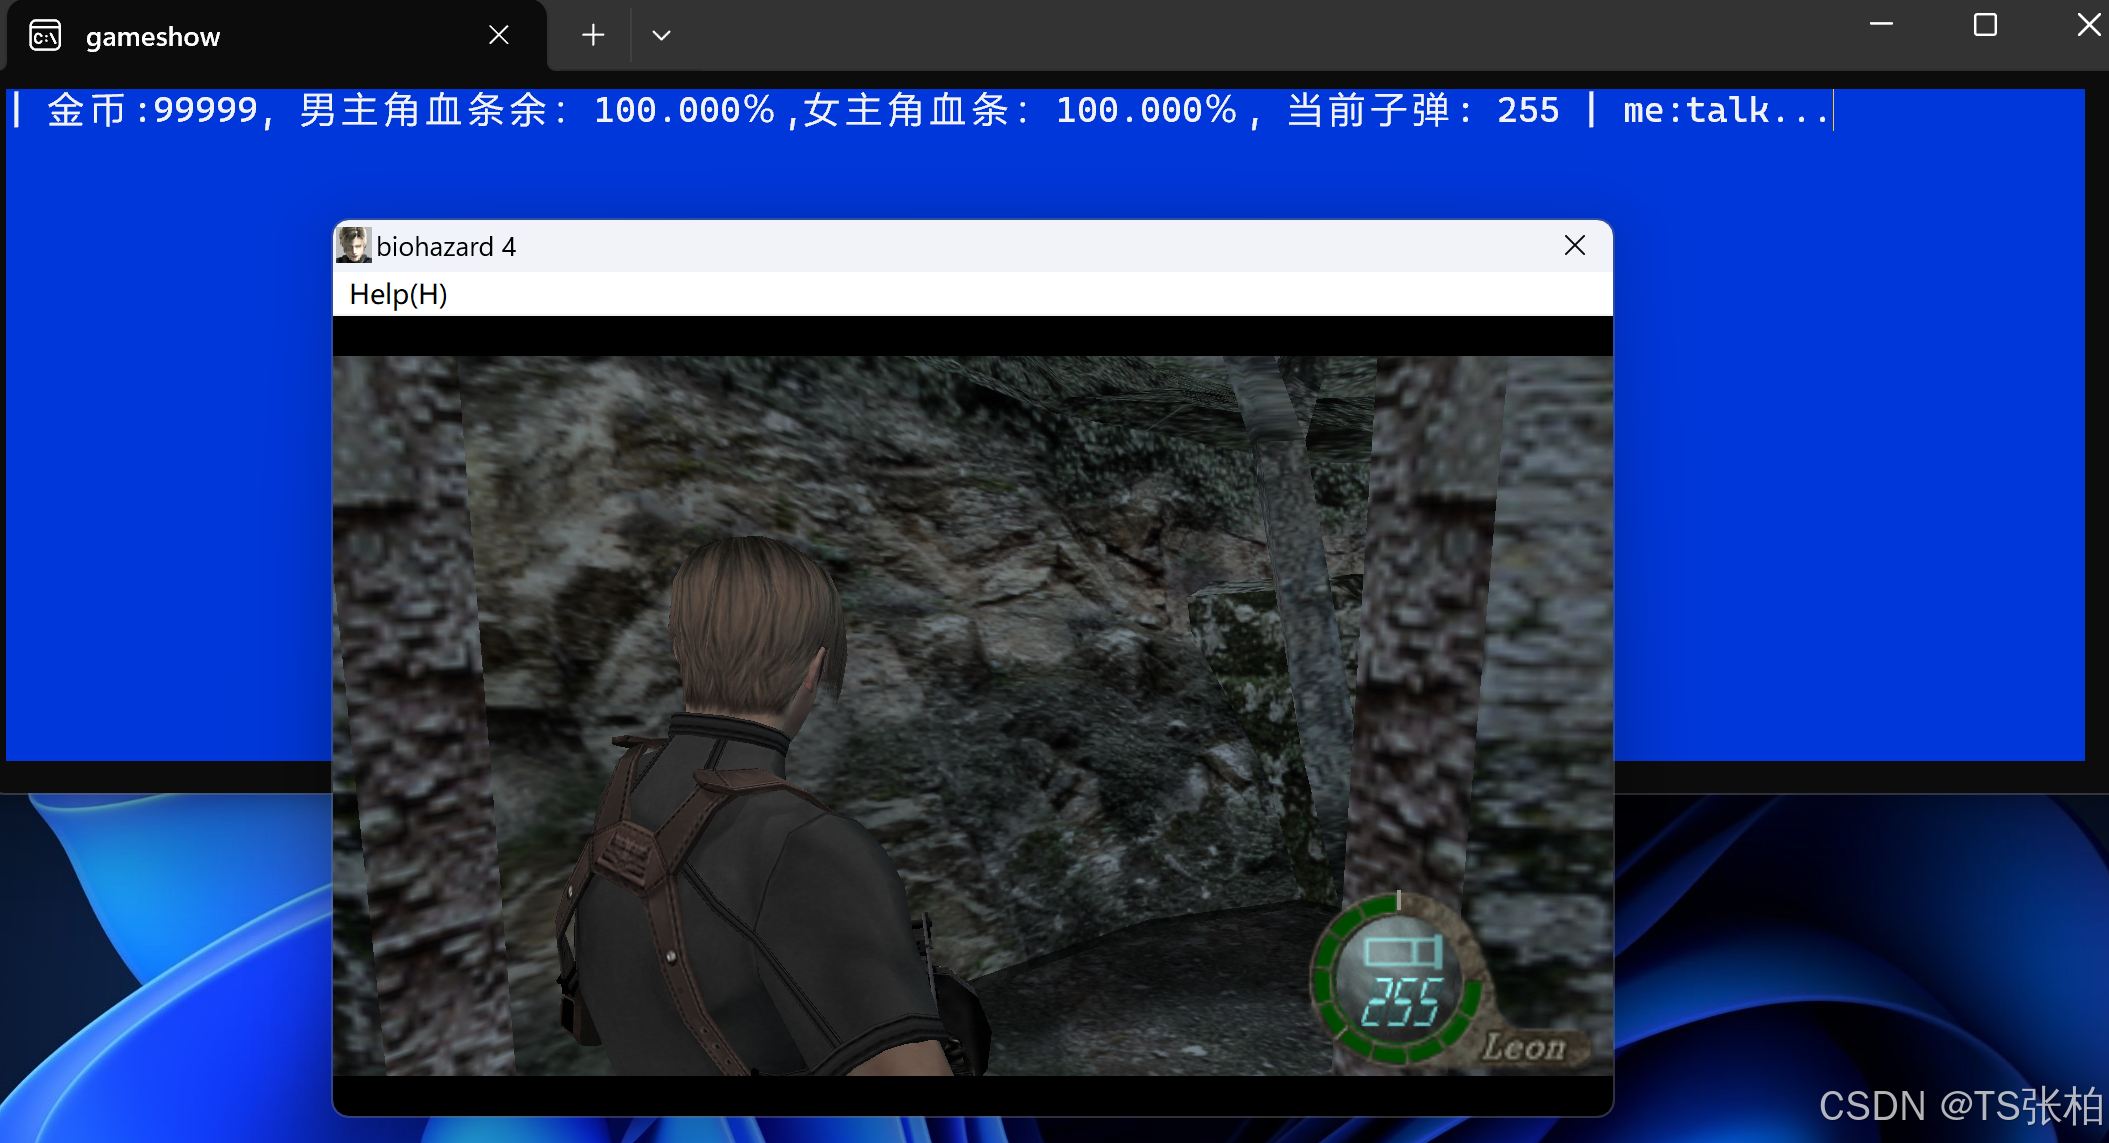Click the Leon name label in HUD

[x=1523, y=1047]
